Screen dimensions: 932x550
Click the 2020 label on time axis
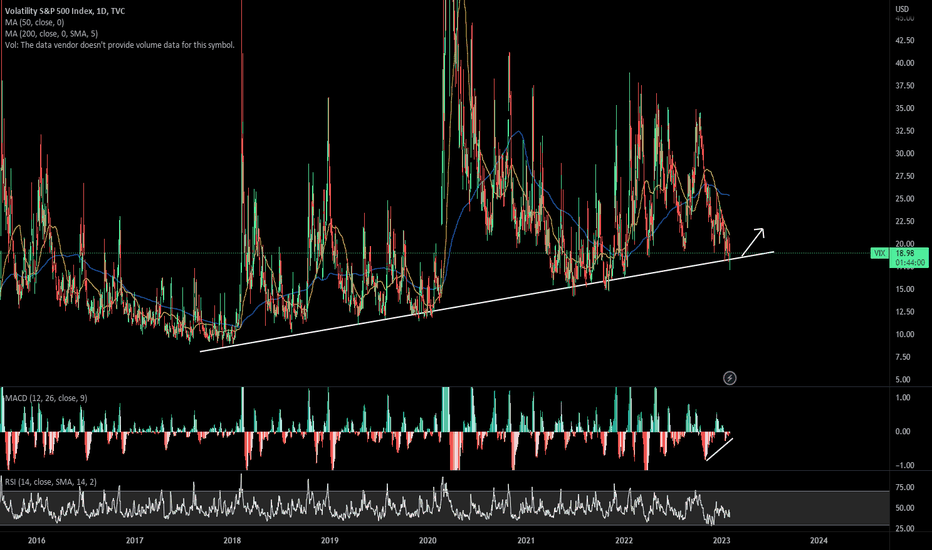(x=428, y=540)
